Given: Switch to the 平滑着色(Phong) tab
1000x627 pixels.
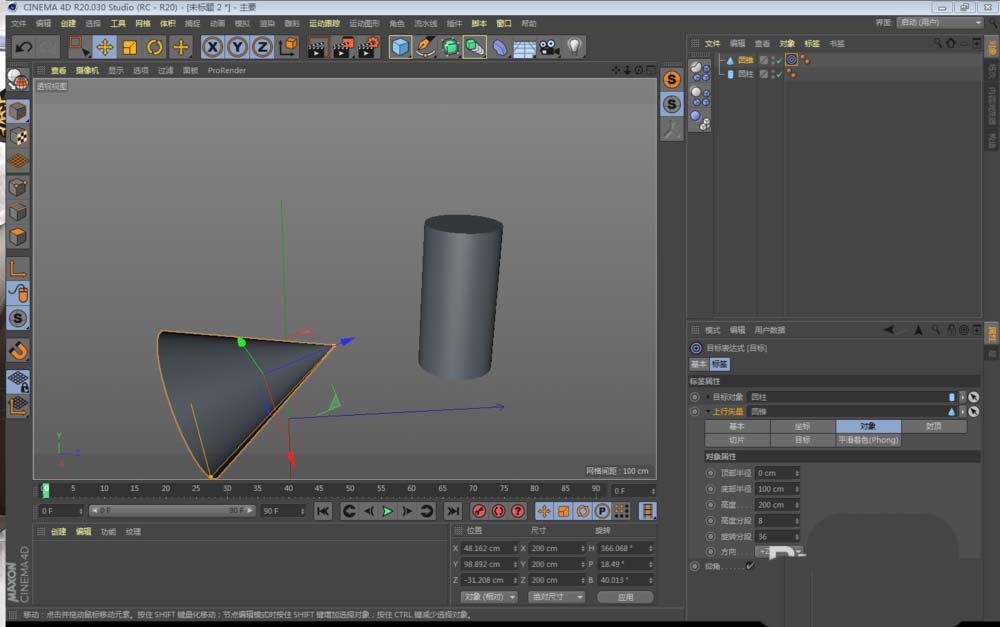Looking at the screenshot, I should click(x=868, y=439).
